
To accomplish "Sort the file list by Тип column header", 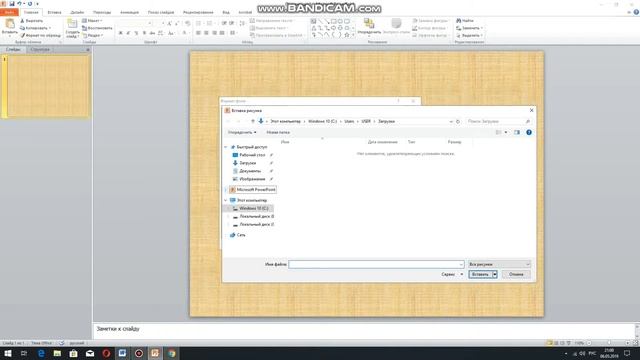I will pyautogui.click(x=411, y=142).
